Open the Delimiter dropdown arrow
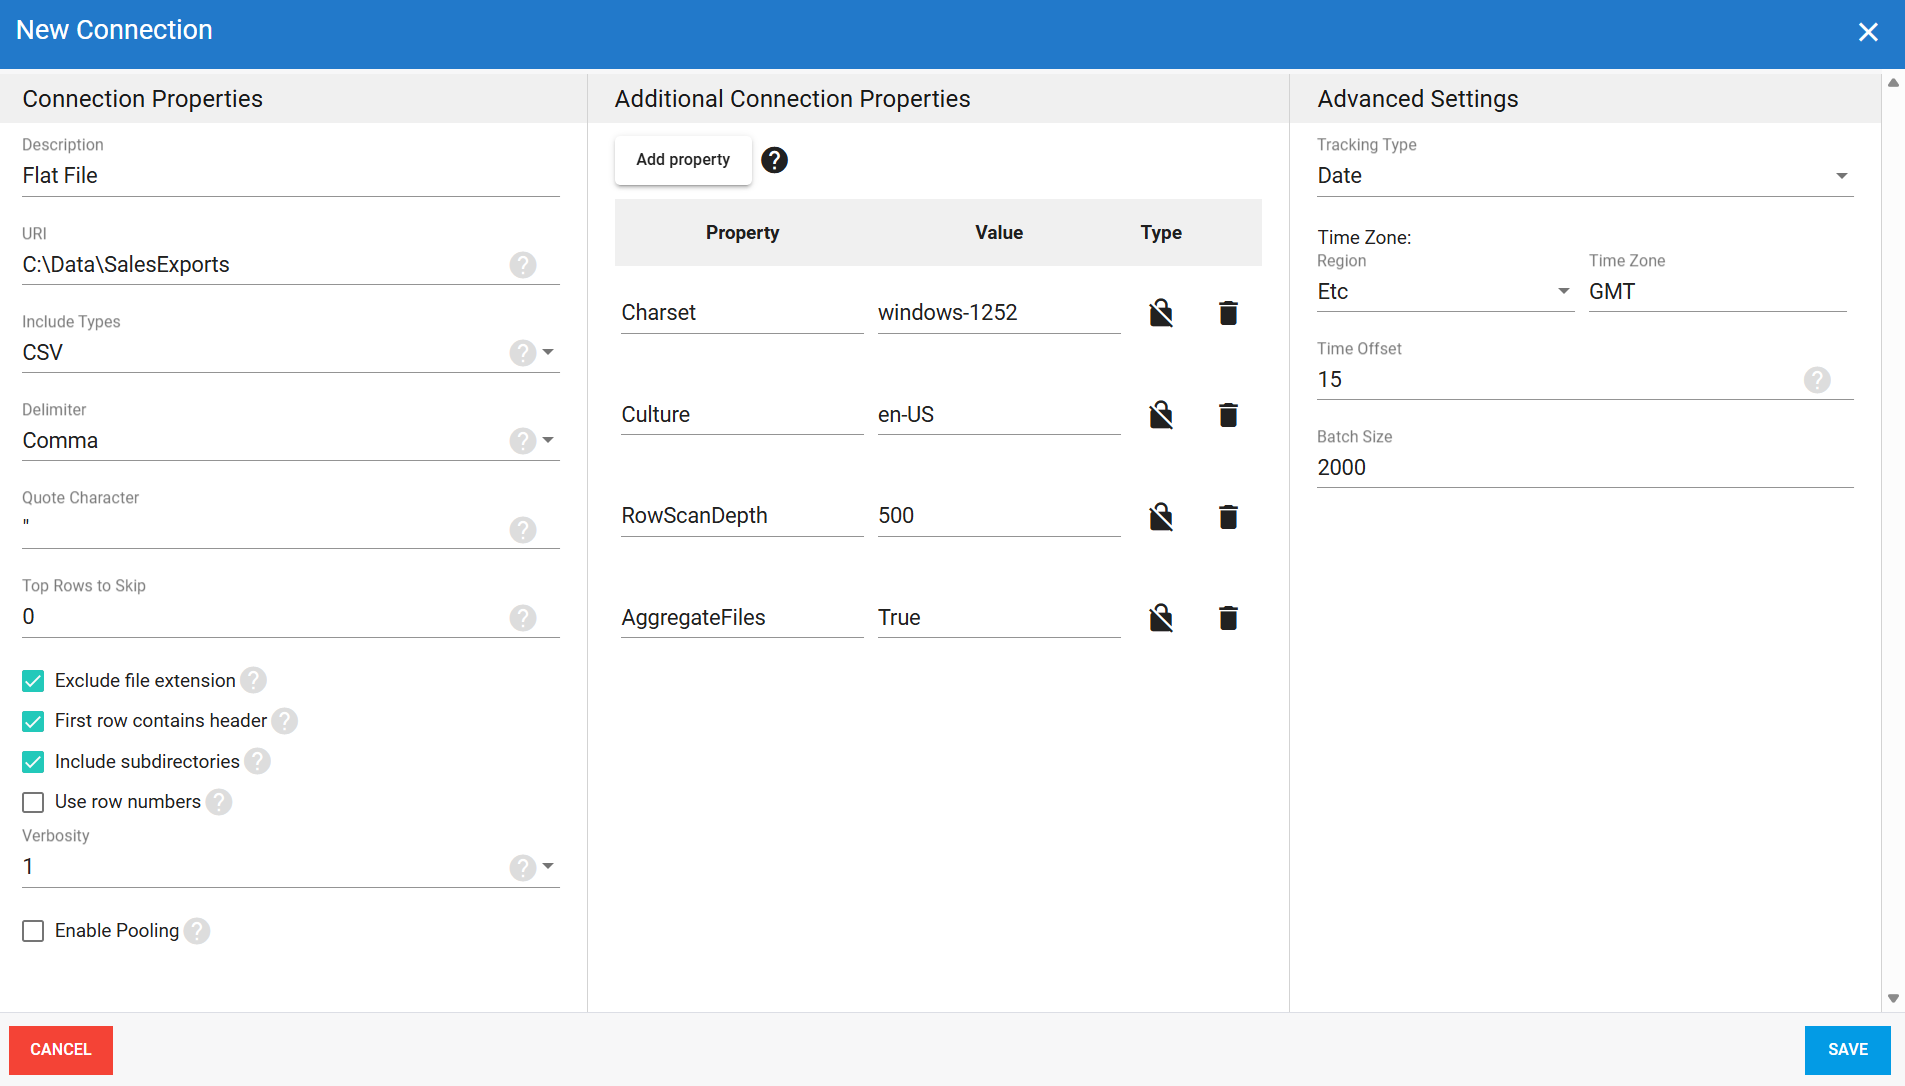Viewport: 1905px width, 1086px height. click(548, 440)
